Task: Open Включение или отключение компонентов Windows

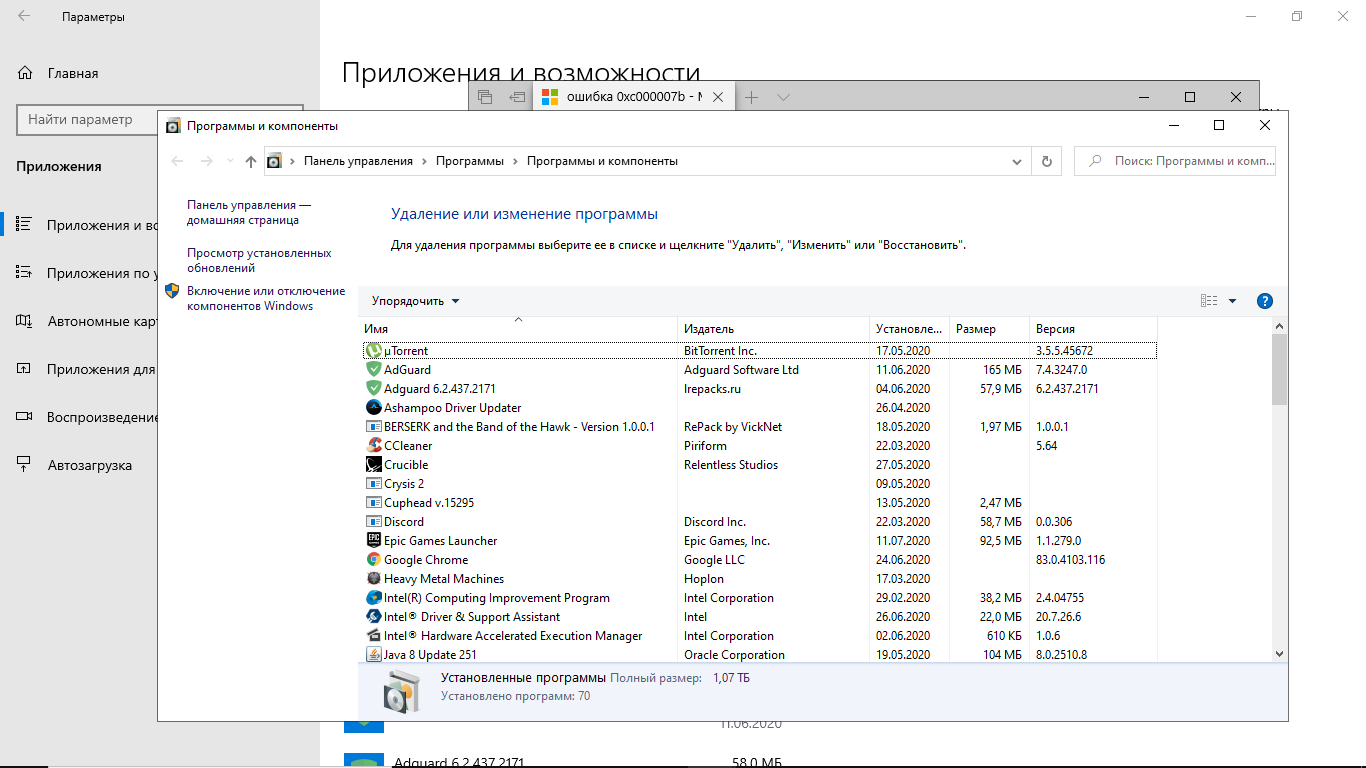Action: pyautogui.click(x=266, y=298)
